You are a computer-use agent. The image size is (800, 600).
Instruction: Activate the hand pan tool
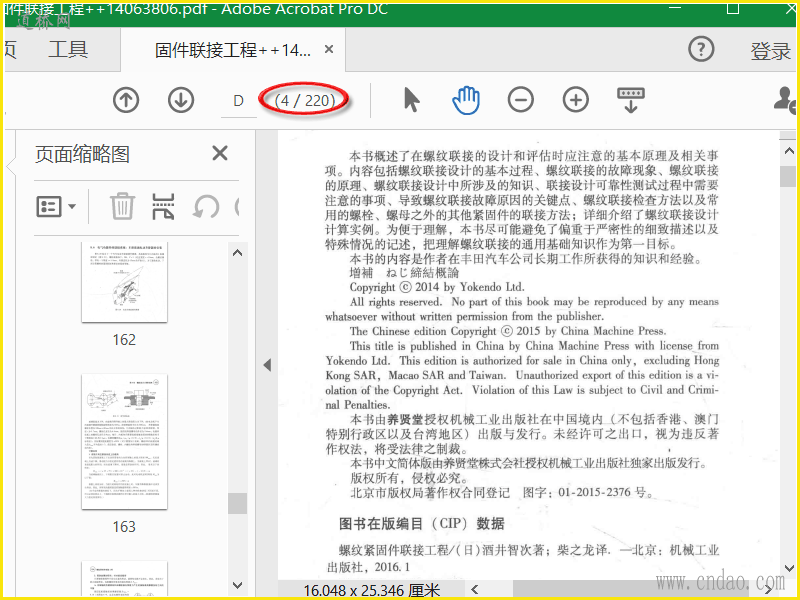(x=466, y=100)
